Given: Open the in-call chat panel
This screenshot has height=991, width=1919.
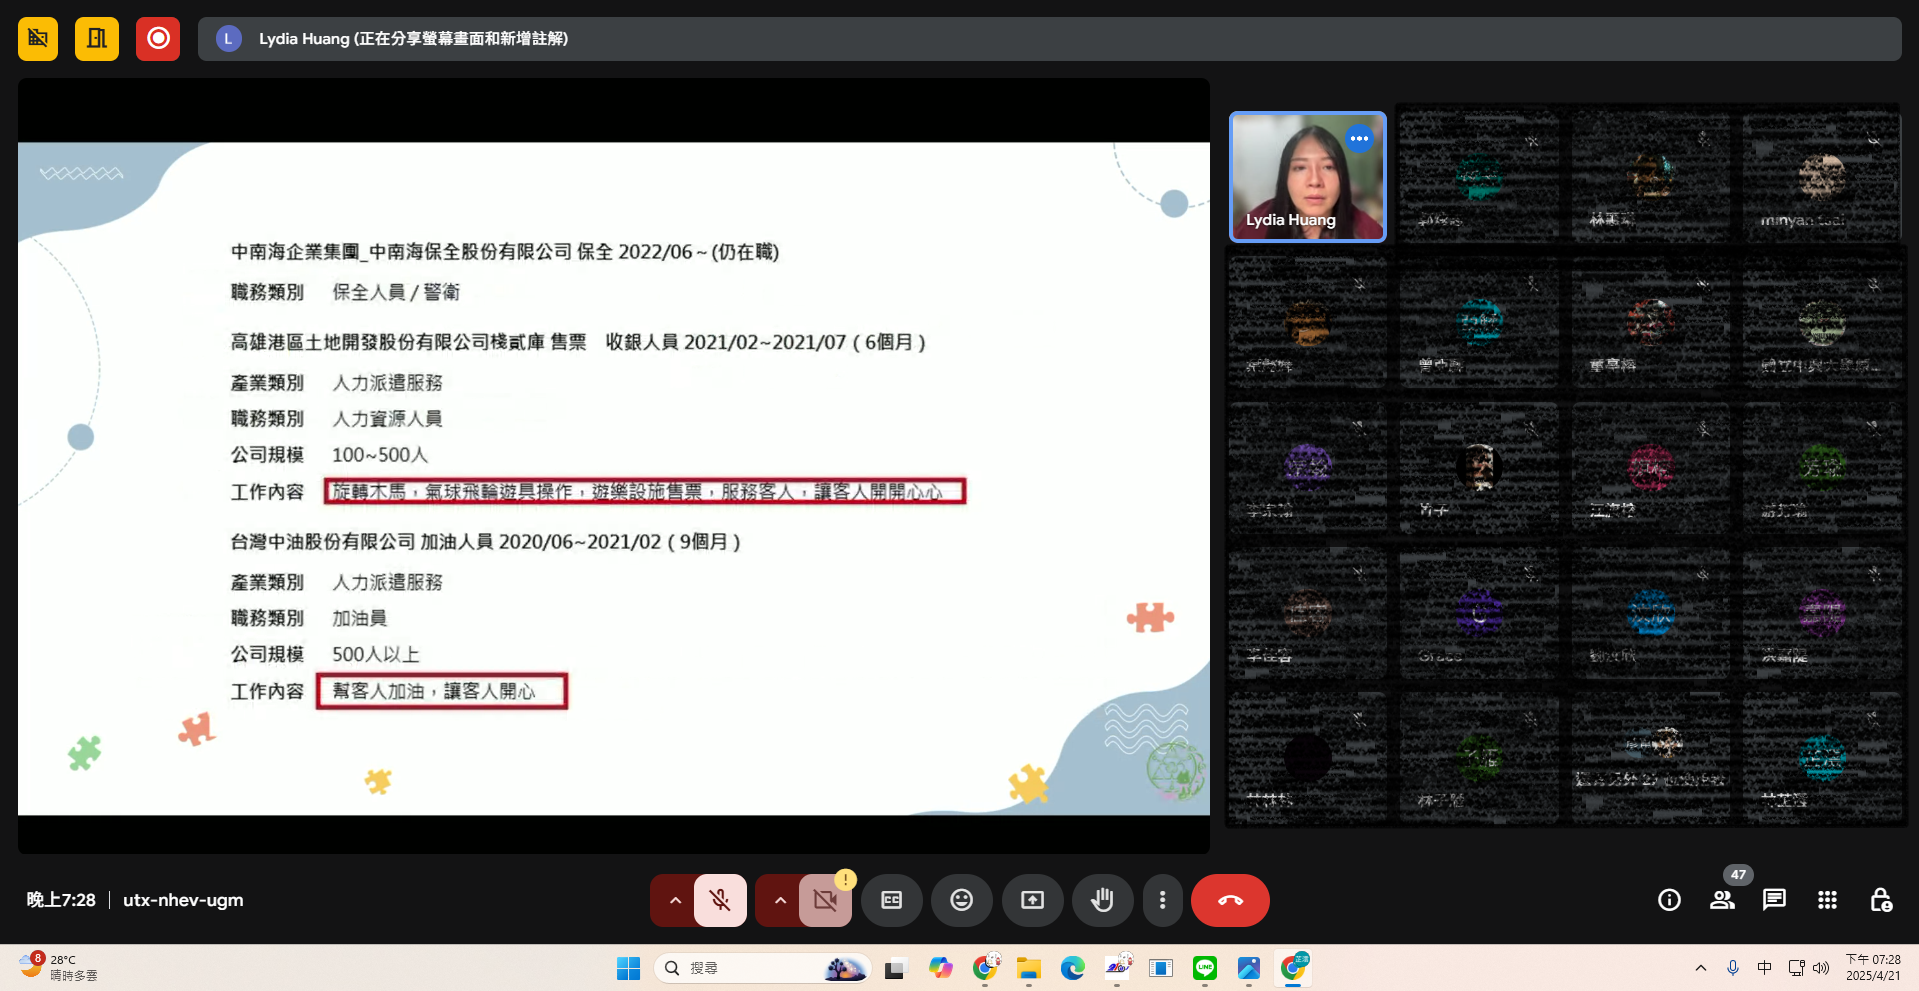Looking at the screenshot, I should [x=1774, y=900].
